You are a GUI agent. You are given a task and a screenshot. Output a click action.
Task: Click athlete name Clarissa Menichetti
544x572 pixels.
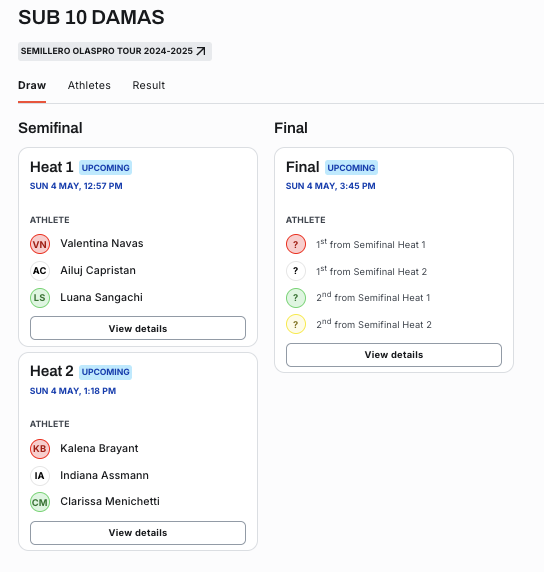click(110, 502)
